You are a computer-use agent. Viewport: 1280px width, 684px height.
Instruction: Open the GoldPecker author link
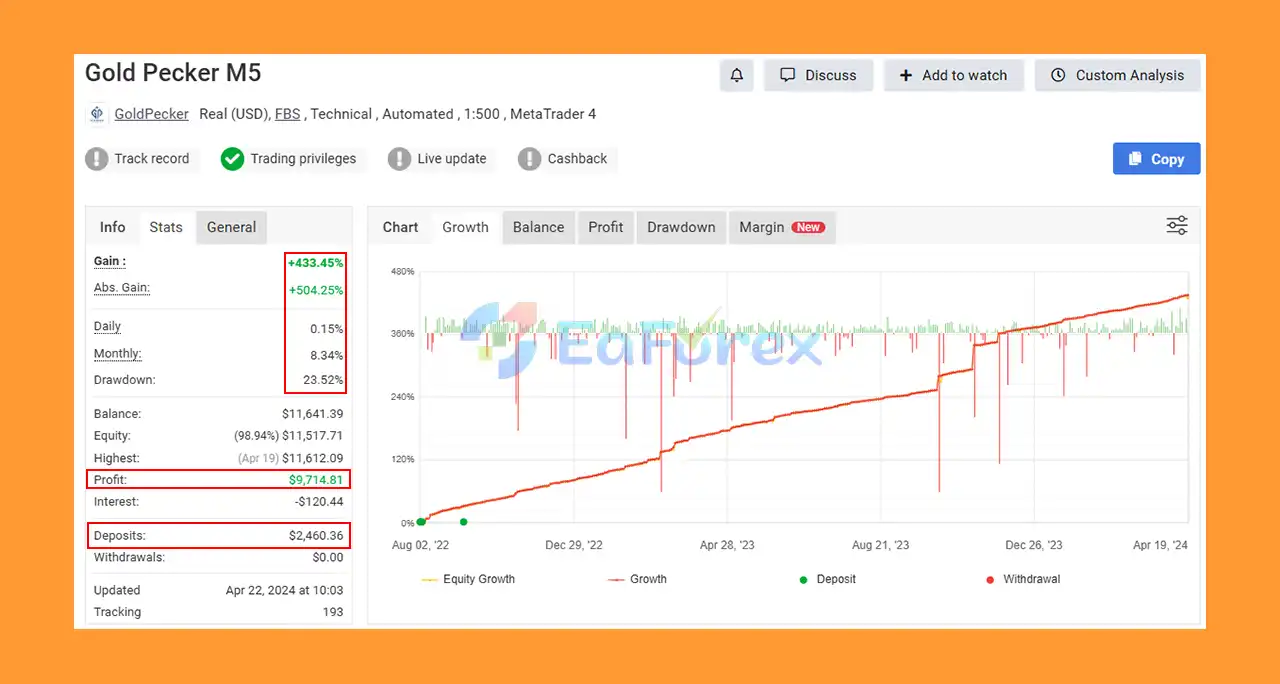click(152, 114)
